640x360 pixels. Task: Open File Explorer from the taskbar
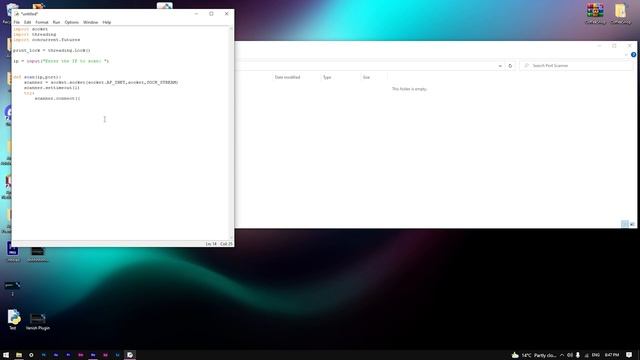[19, 355]
